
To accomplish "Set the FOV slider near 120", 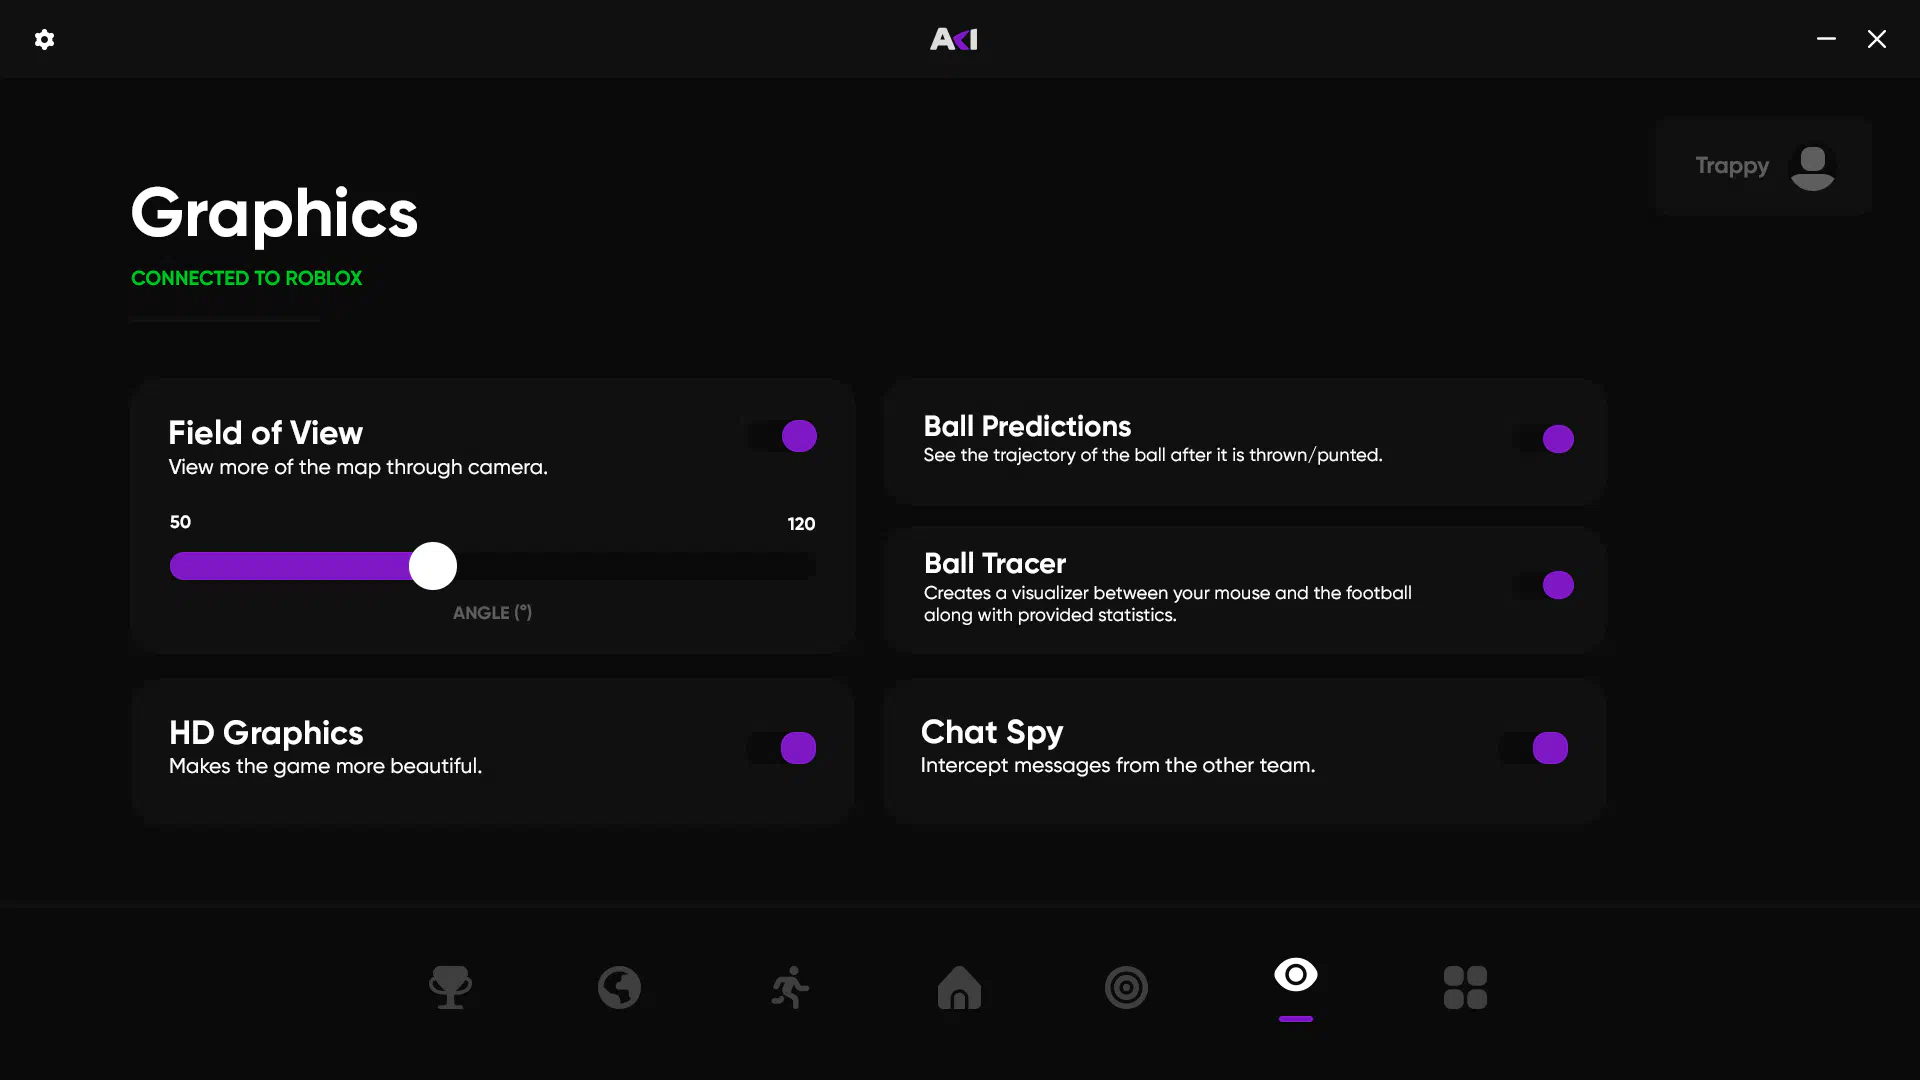I will tap(808, 566).
